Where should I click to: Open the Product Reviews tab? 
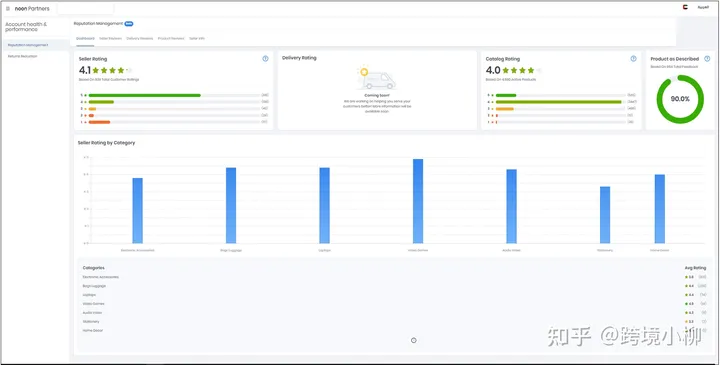(171, 39)
